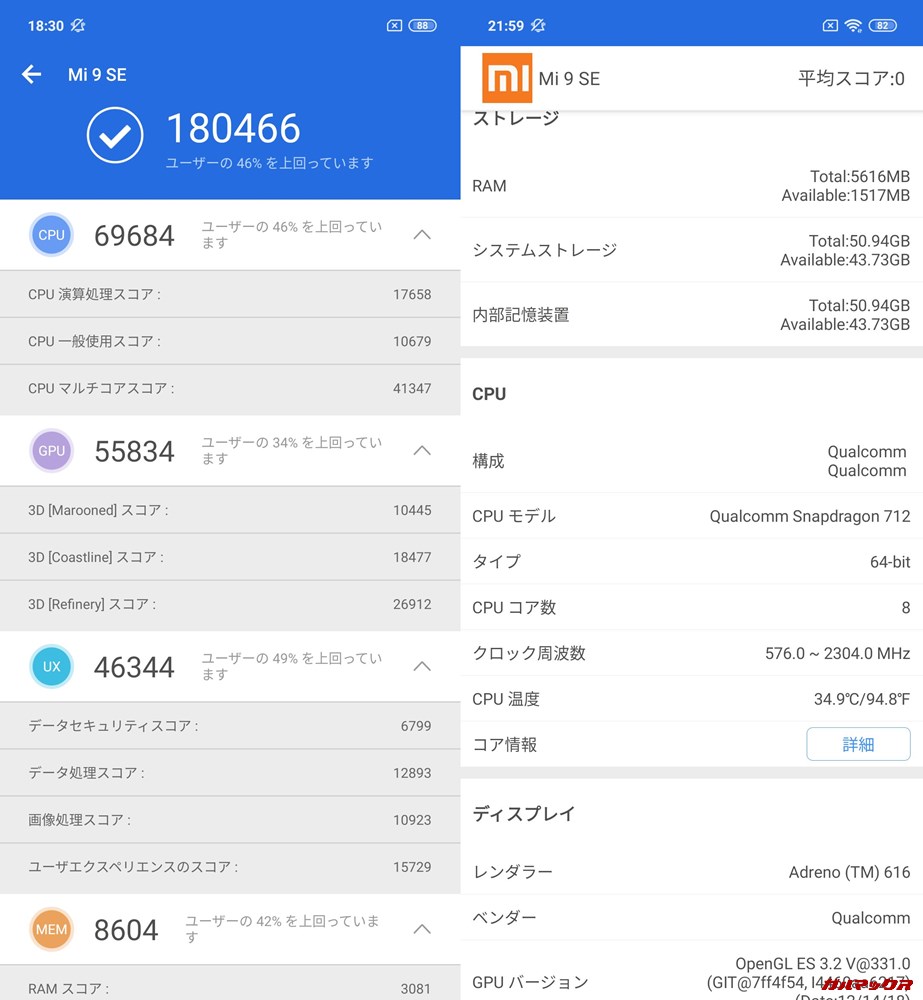Collapse the GPU 55834 score section
923x1000 pixels.
(x=421, y=450)
